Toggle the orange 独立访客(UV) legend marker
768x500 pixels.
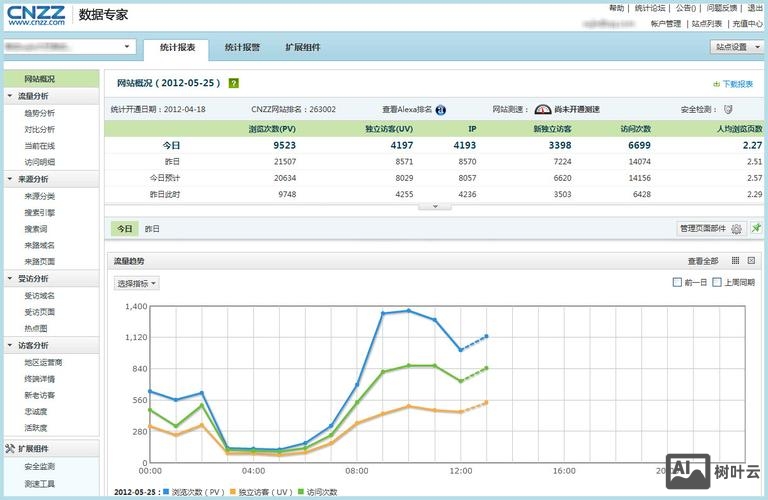tap(233, 491)
